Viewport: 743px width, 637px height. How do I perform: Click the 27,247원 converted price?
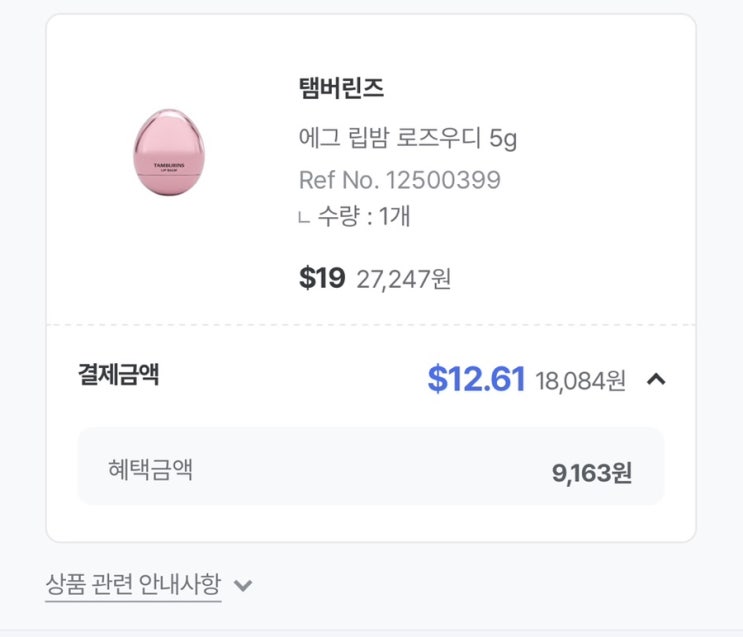point(403,279)
